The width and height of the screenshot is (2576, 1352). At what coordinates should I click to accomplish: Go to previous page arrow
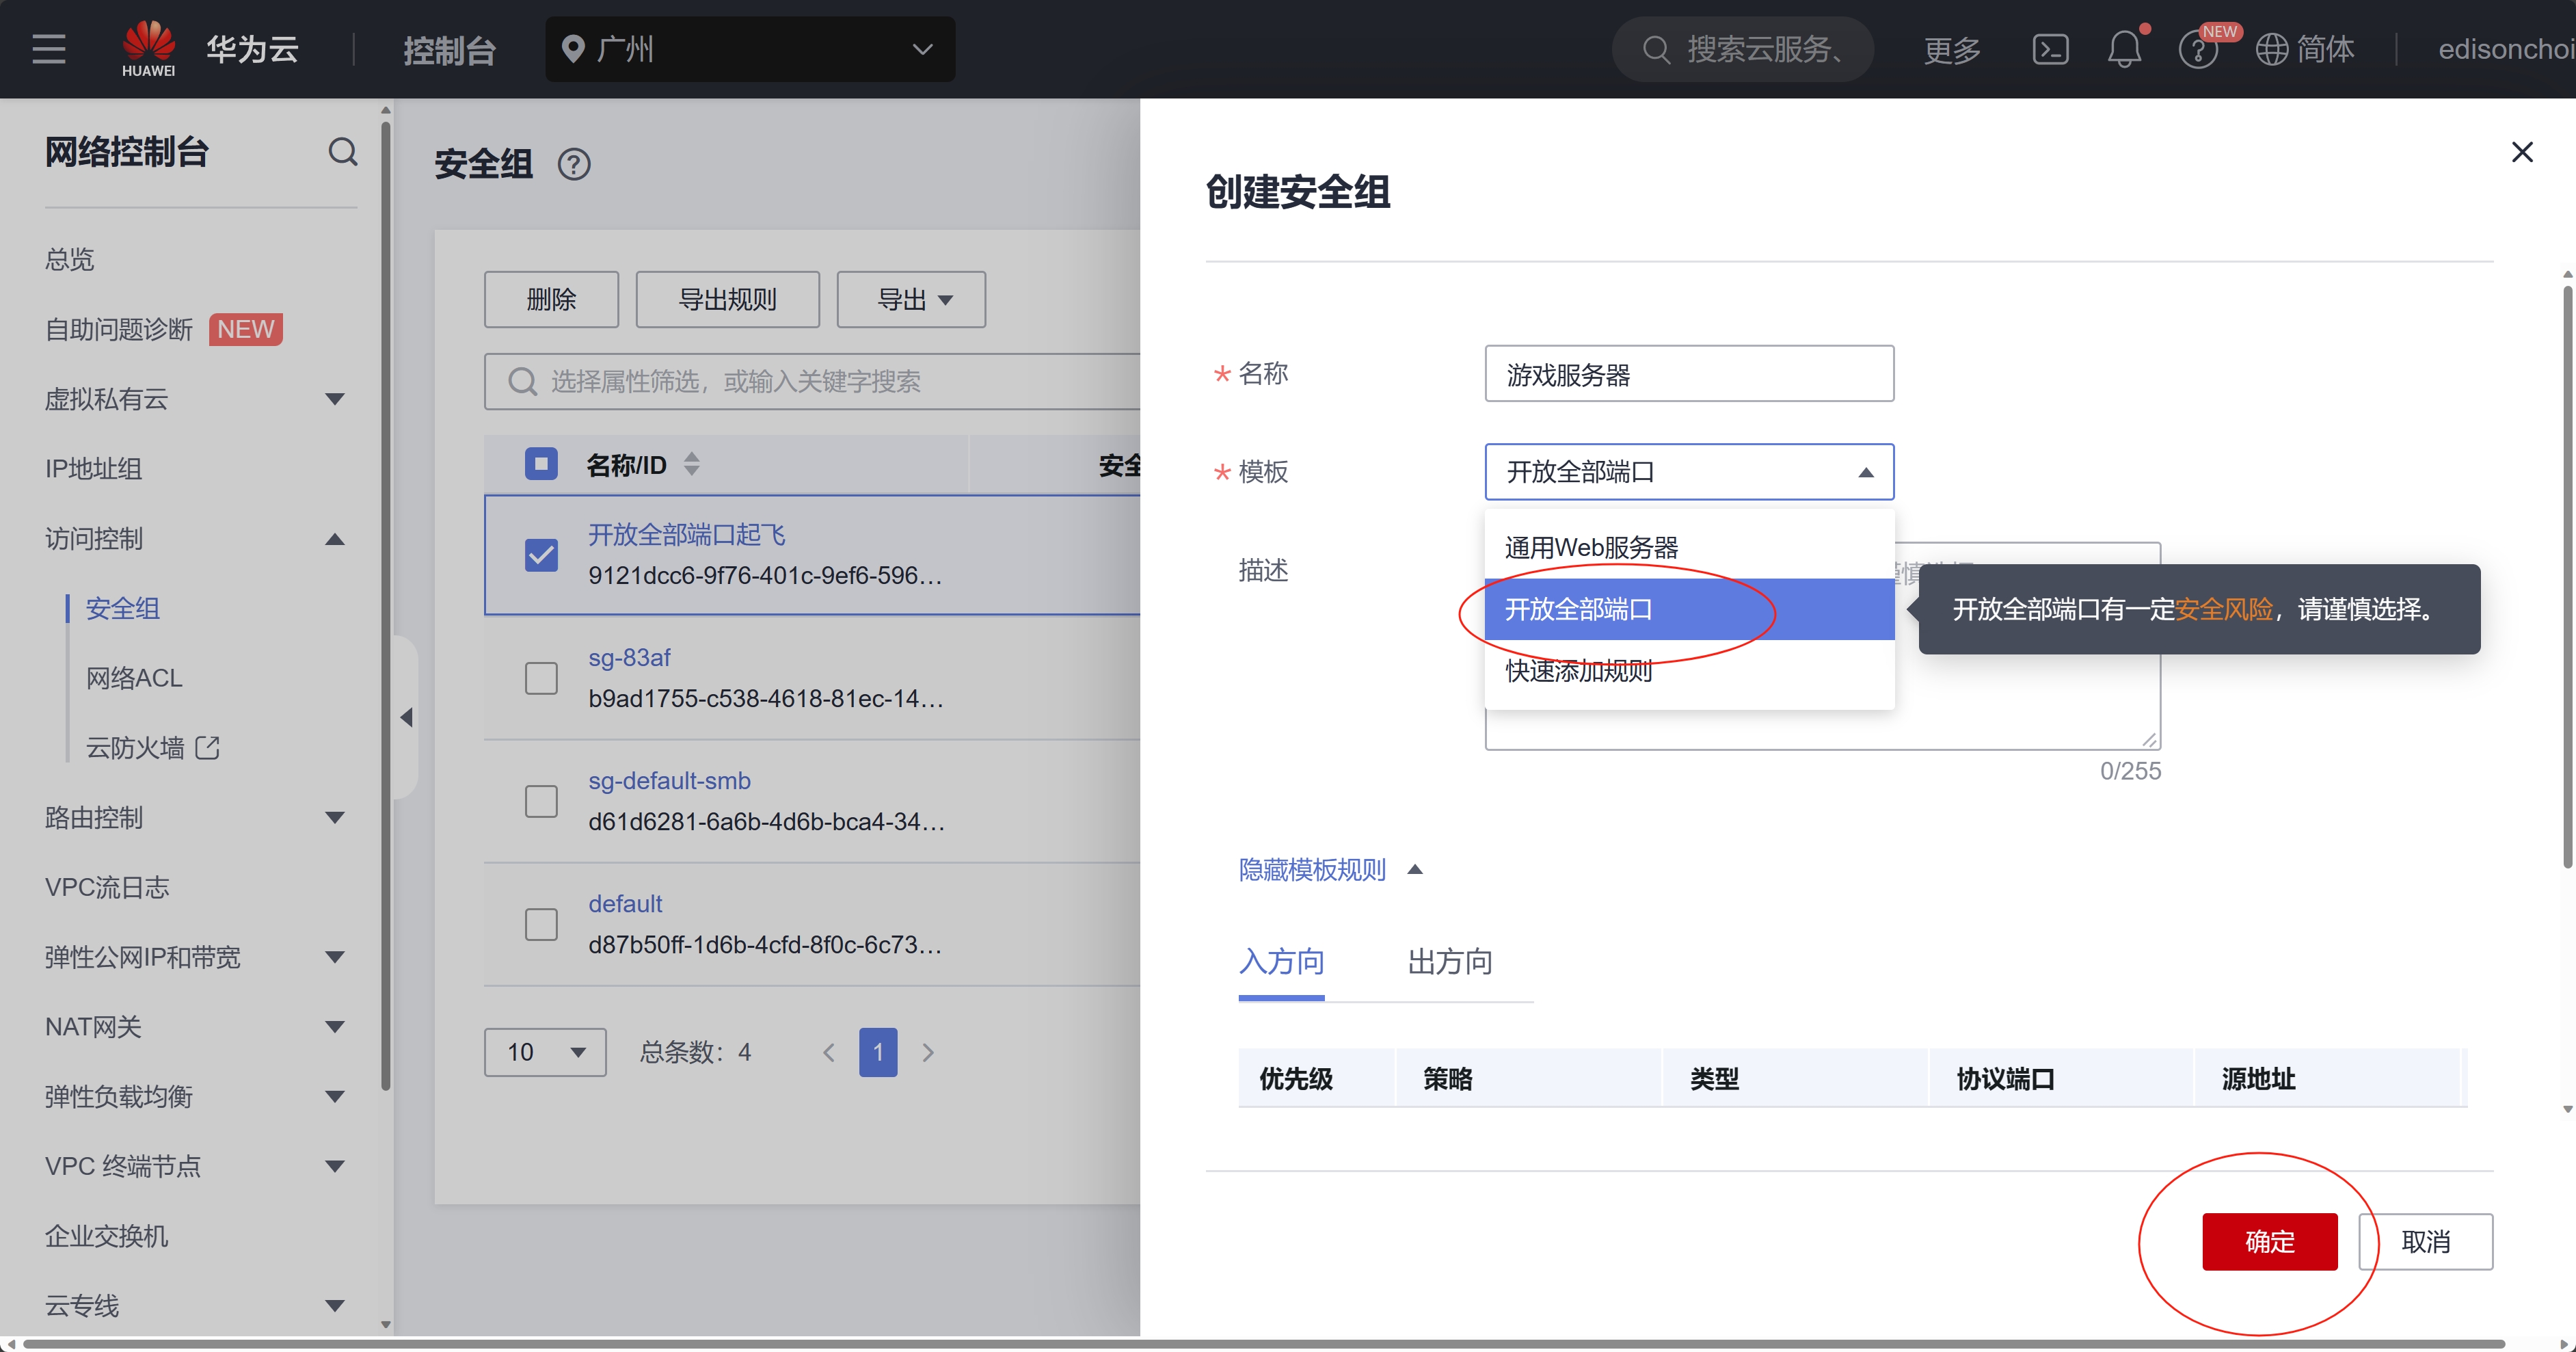[829, 1052]
